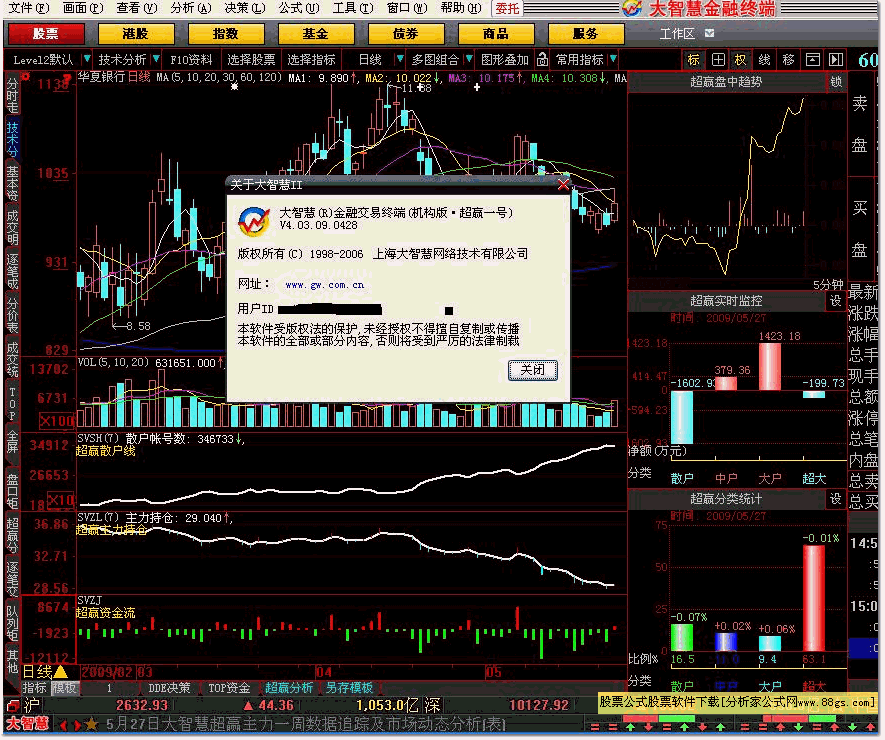
Task: Toggle the crosshair cursor icon
Action: click(718, 59)
